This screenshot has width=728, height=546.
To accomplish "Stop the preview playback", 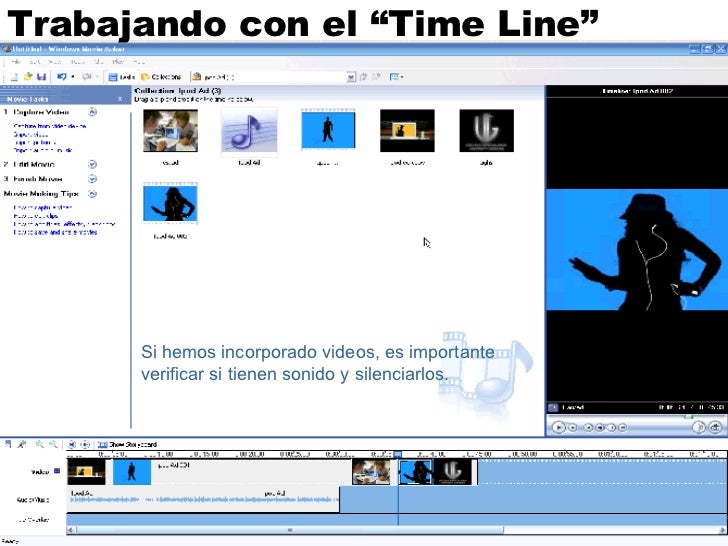I will [573, 428].
